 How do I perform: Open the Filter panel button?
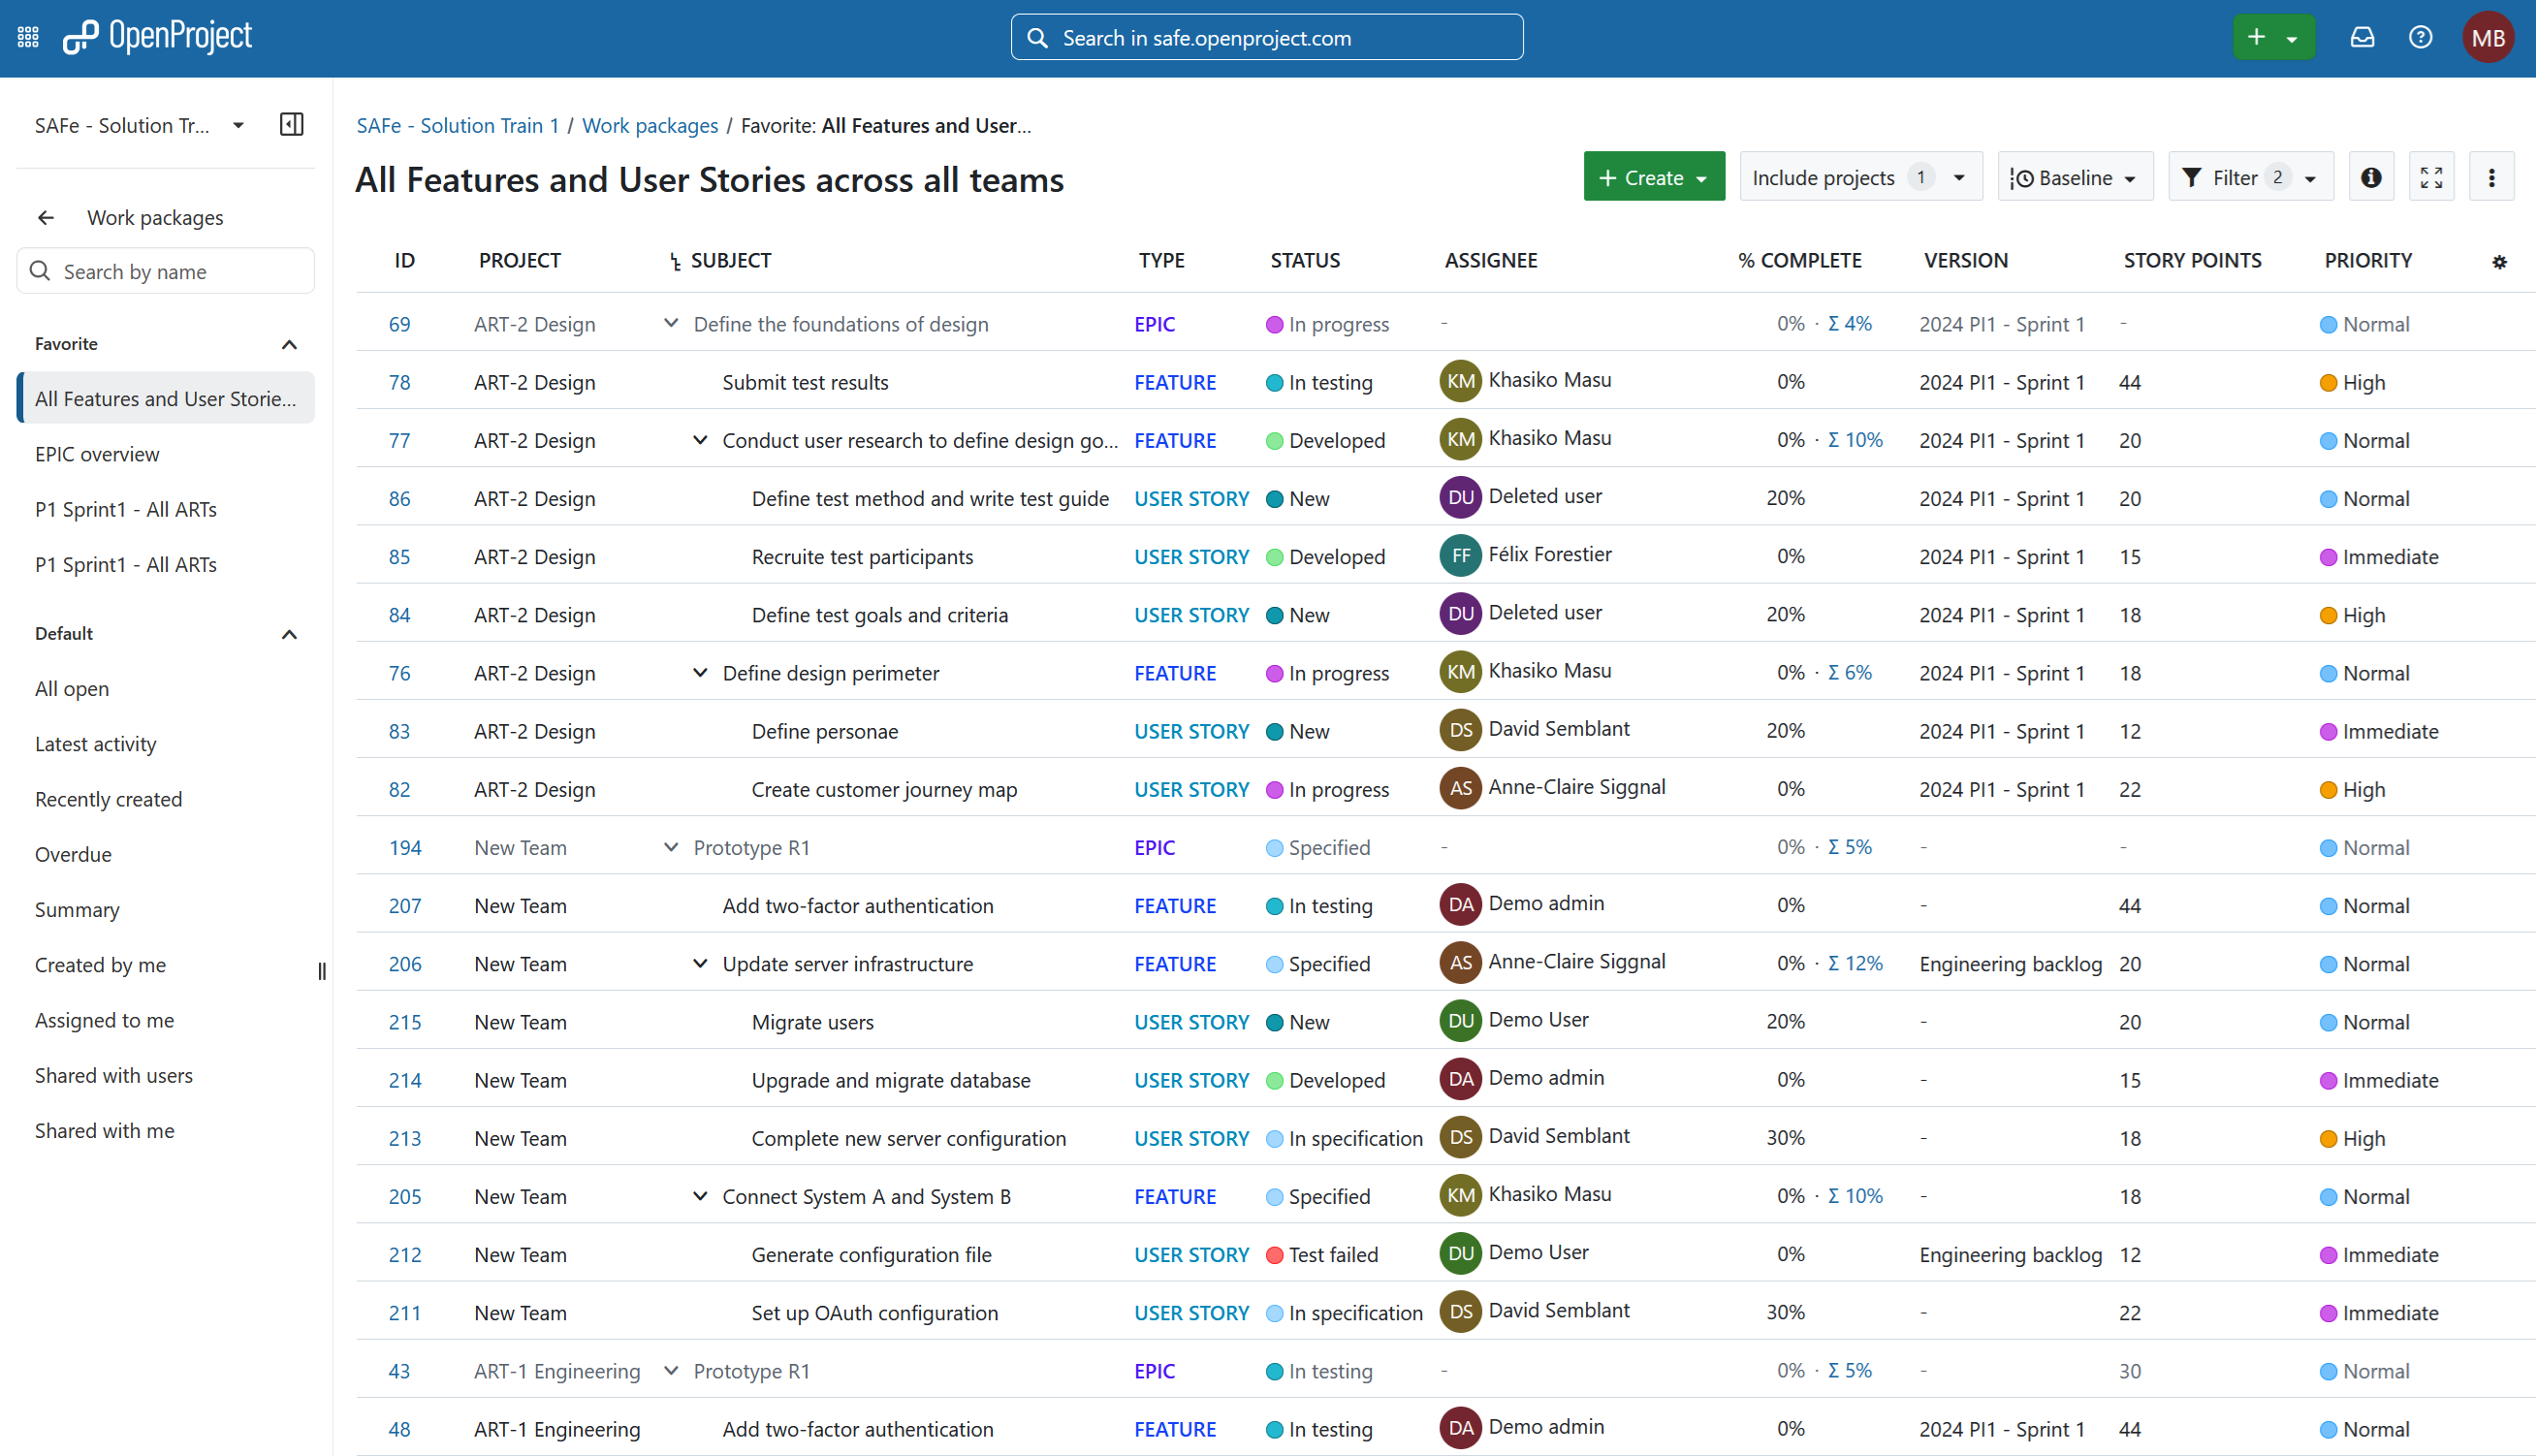coord(2250,177)
